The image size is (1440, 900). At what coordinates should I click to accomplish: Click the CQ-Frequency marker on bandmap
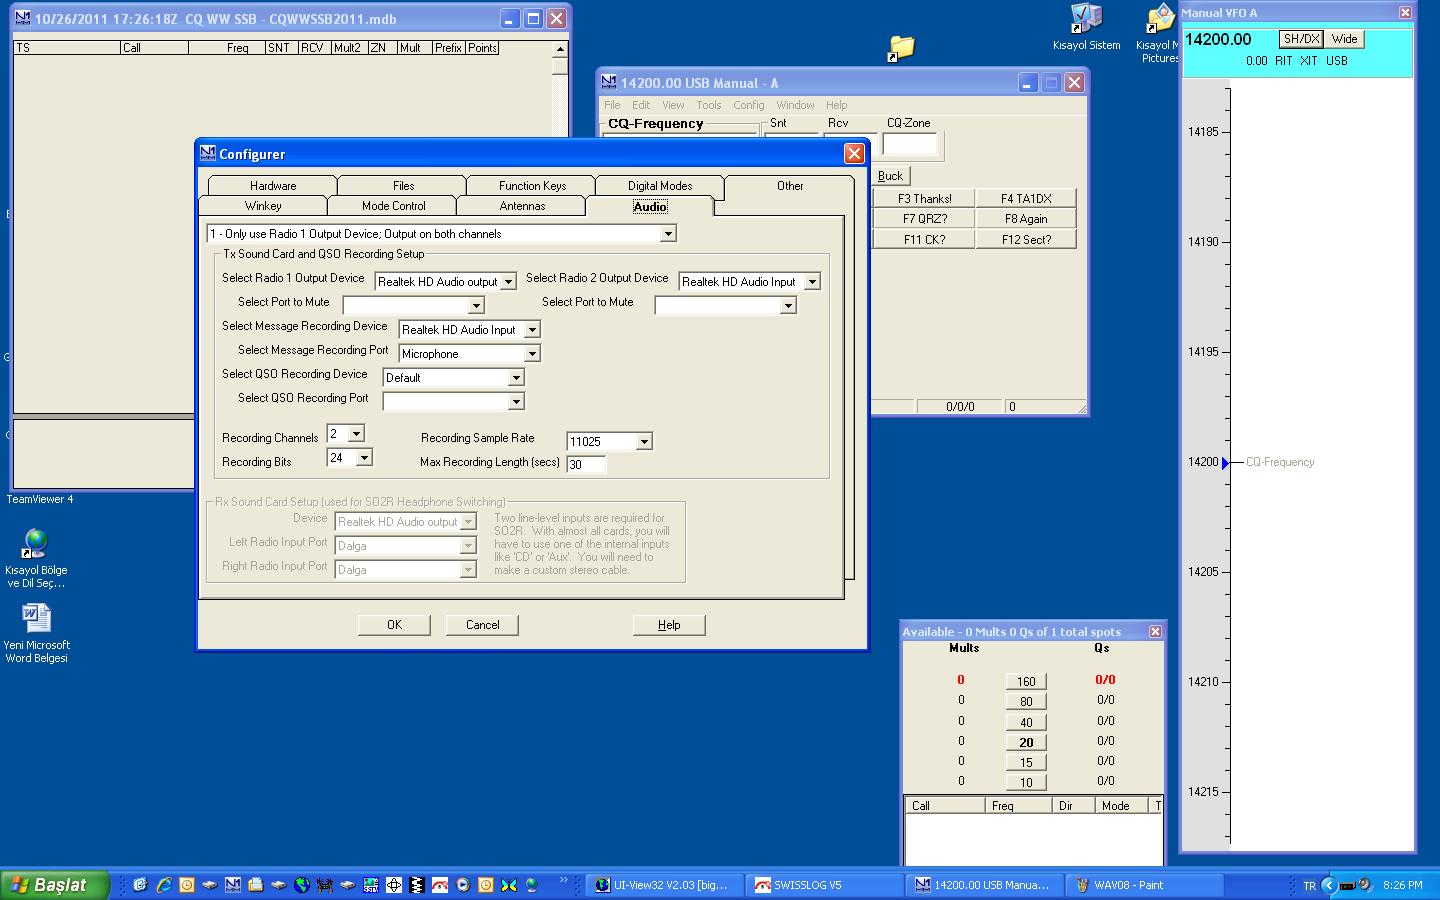1279,462
